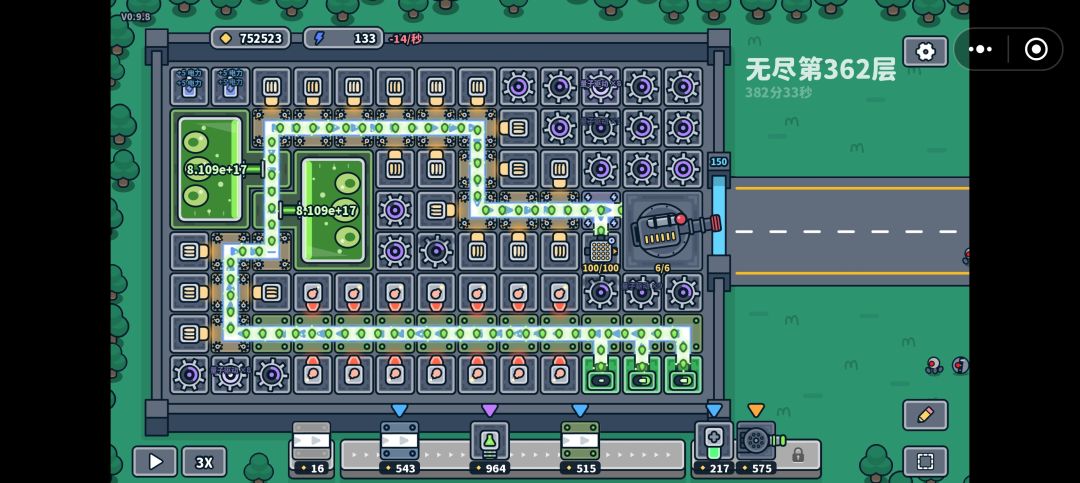The width and height of the screenshot is (1080, 483).
Task: Select the ammo box showing 100/100
Action: 601,251
